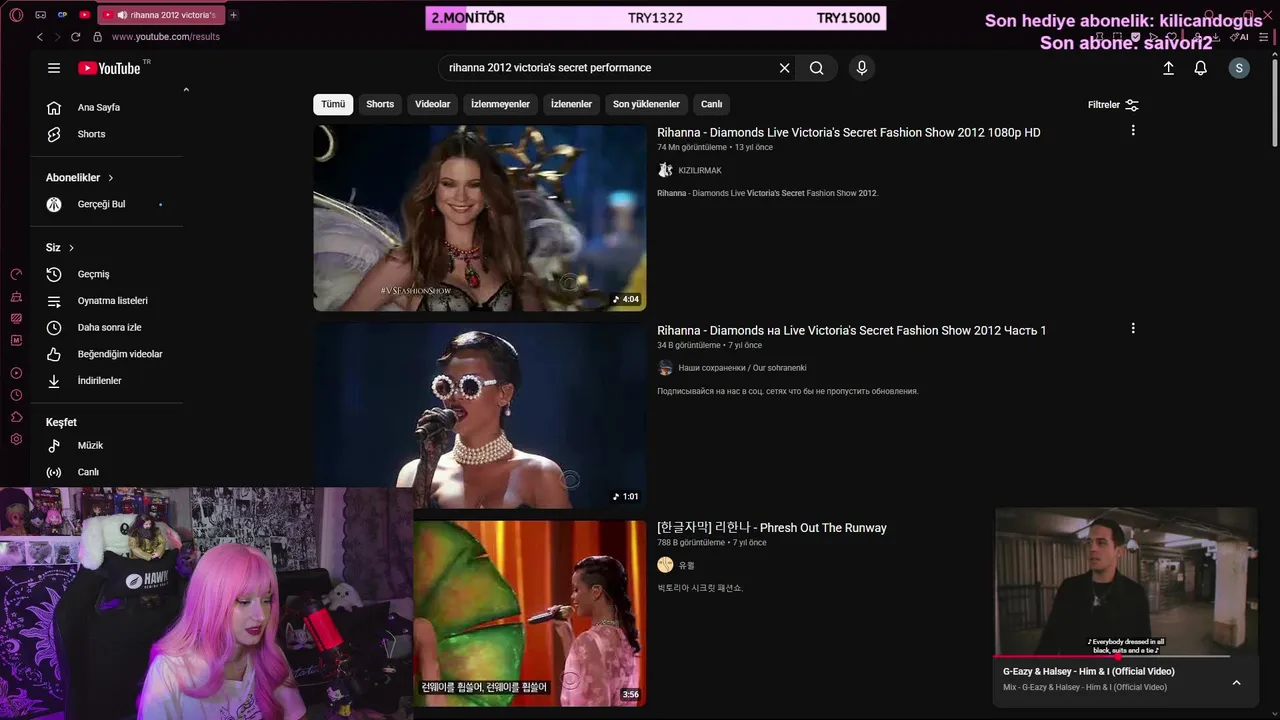Reload the YouTube page
The image size is (1280, 720).
(75, 37)
